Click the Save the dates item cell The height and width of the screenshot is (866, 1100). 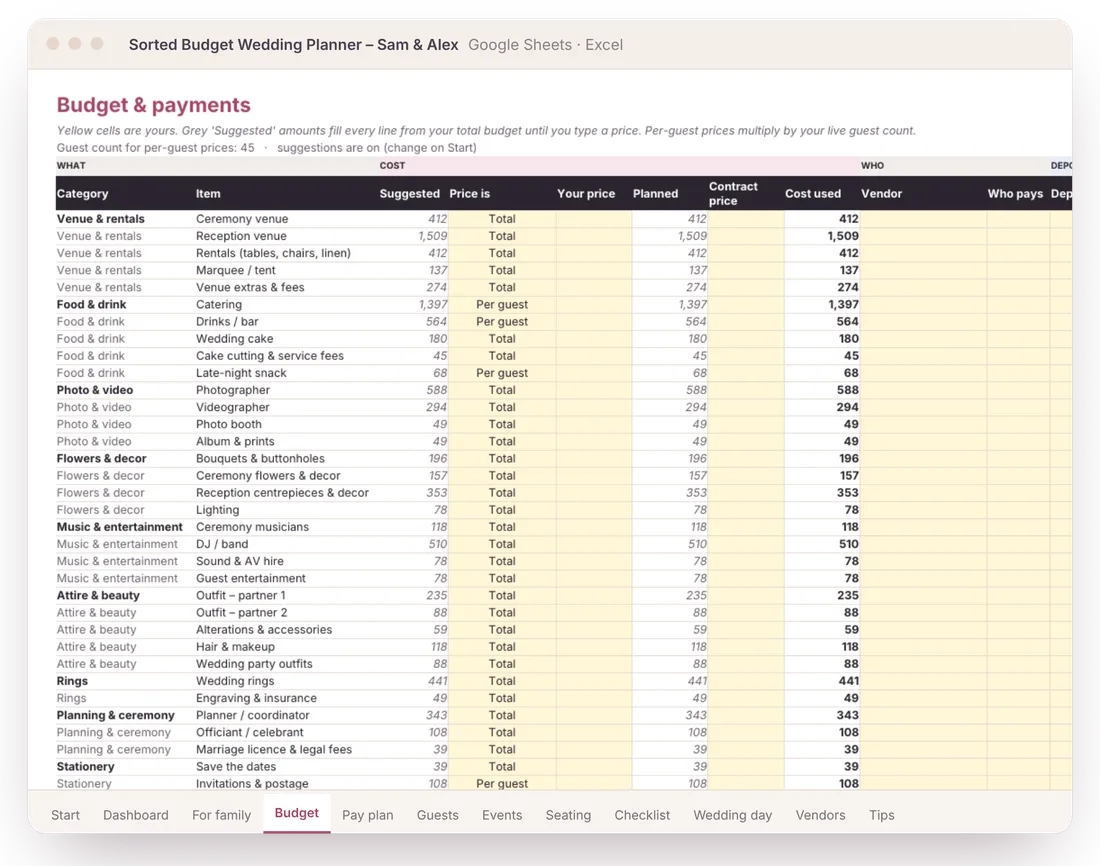tap(236, 766)
